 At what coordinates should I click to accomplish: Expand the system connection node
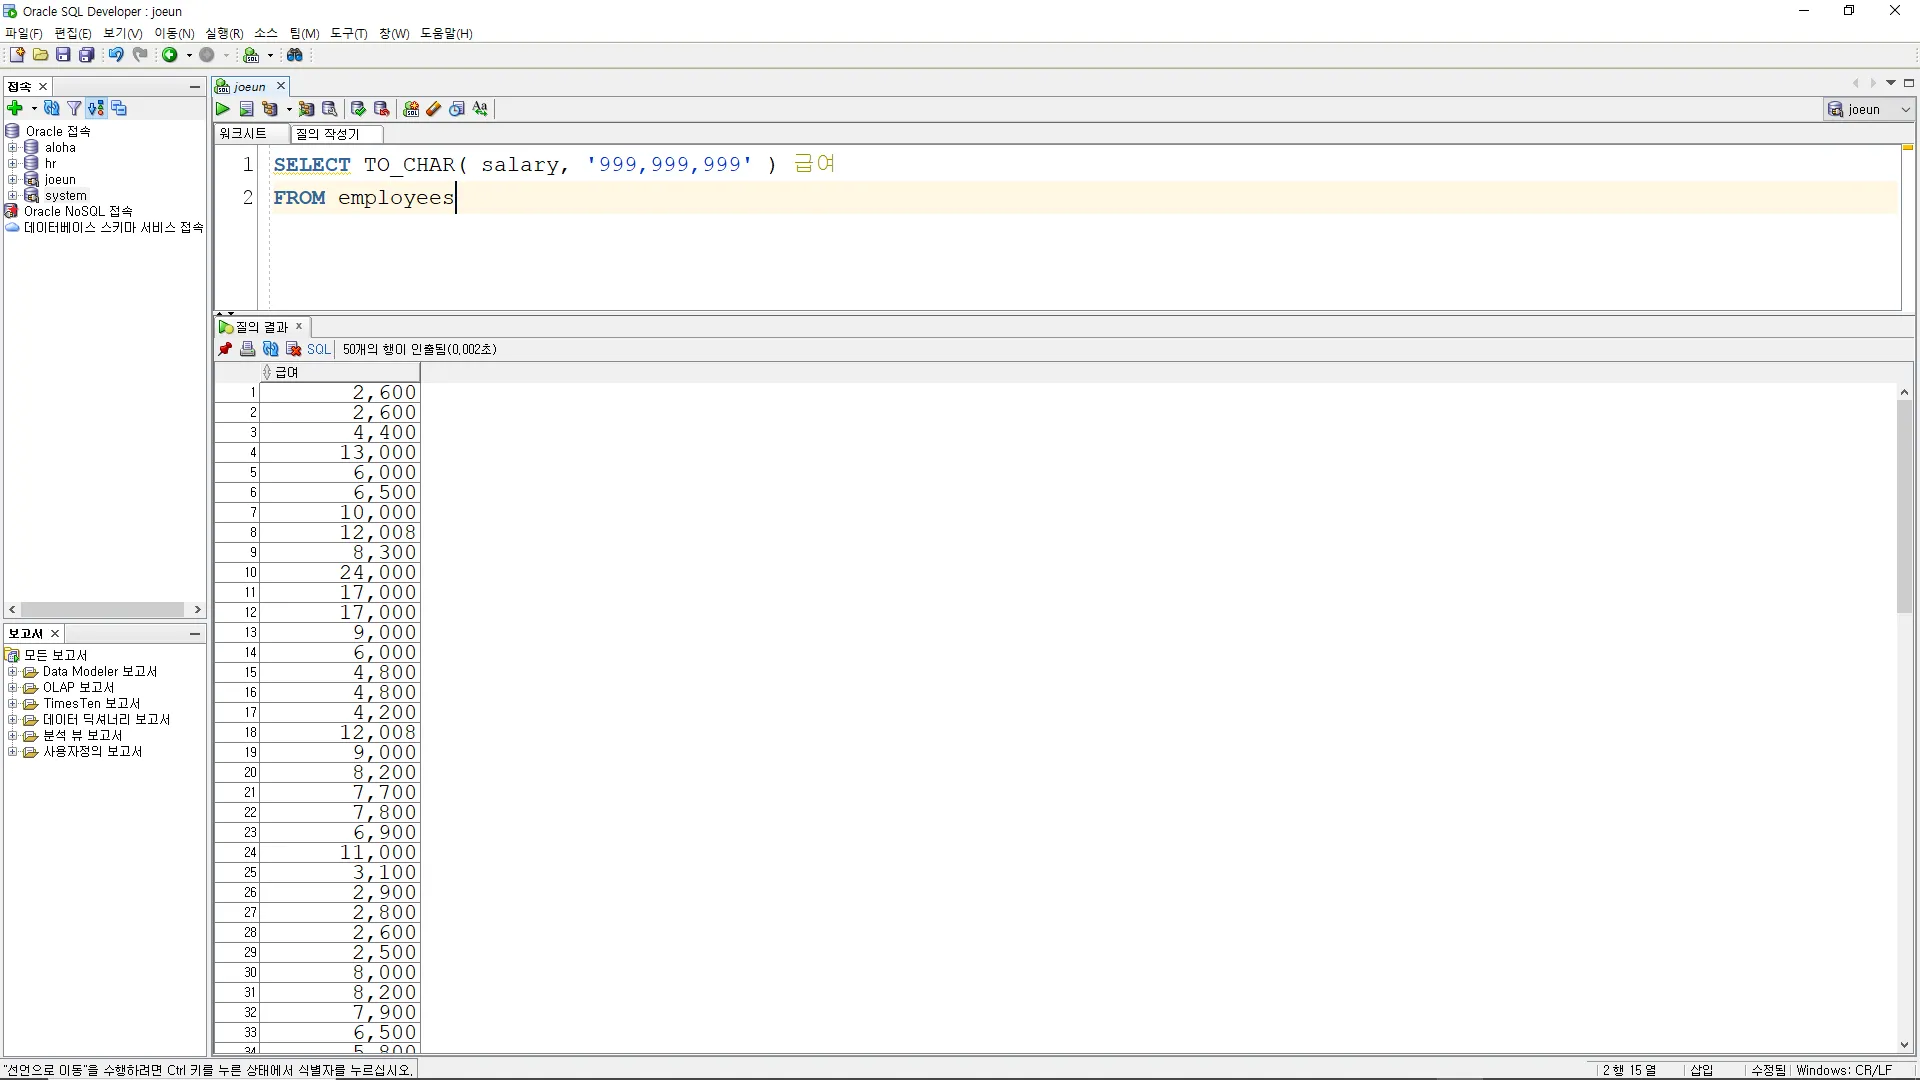point(12,196)
